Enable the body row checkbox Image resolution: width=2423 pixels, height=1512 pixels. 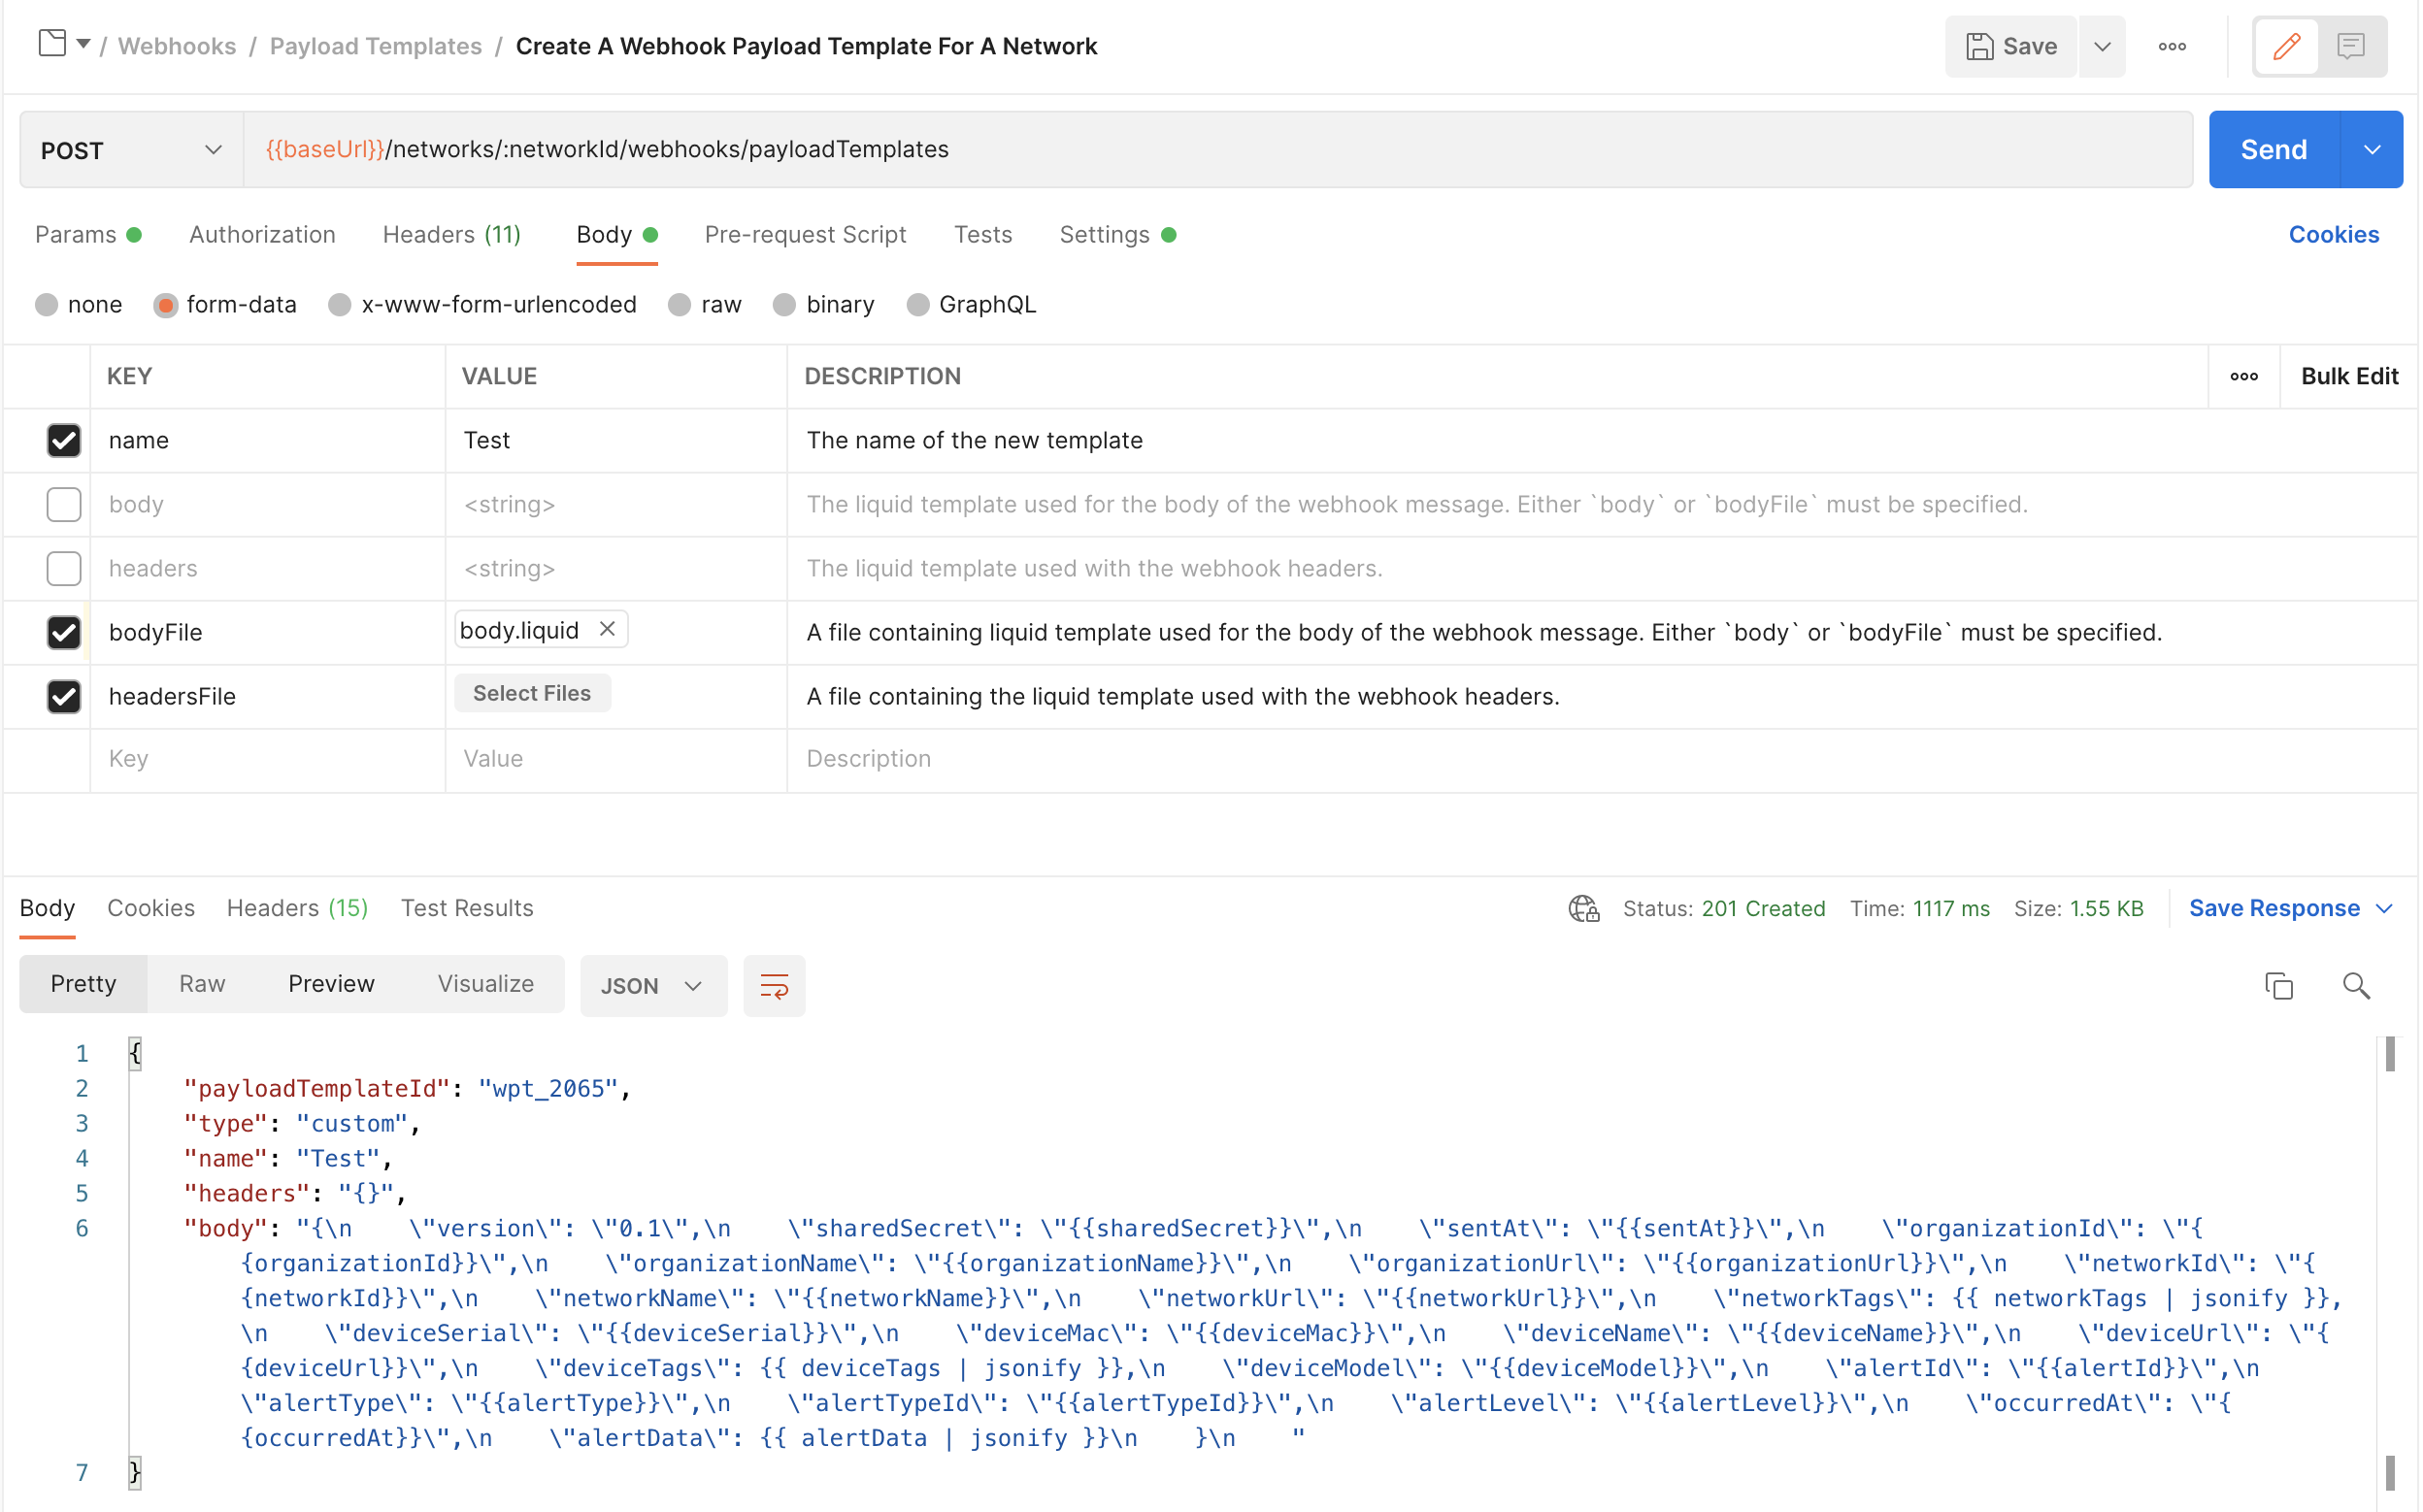(x=64, y=504)
